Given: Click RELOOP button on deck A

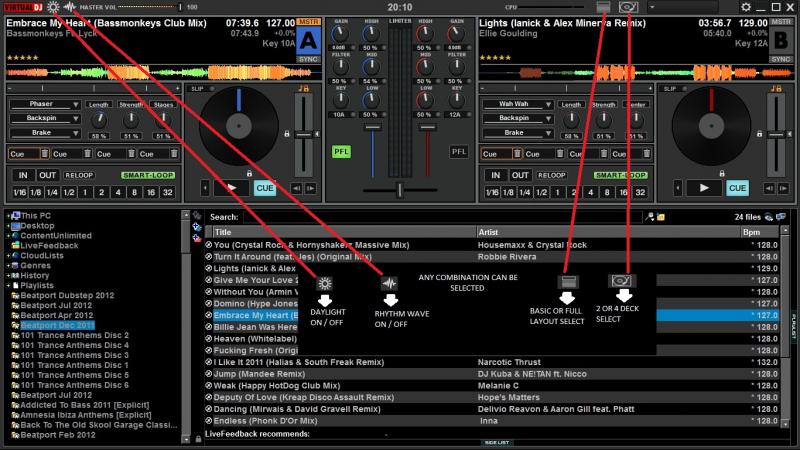Looking at the screenshot, I should [x=79, y=175].
